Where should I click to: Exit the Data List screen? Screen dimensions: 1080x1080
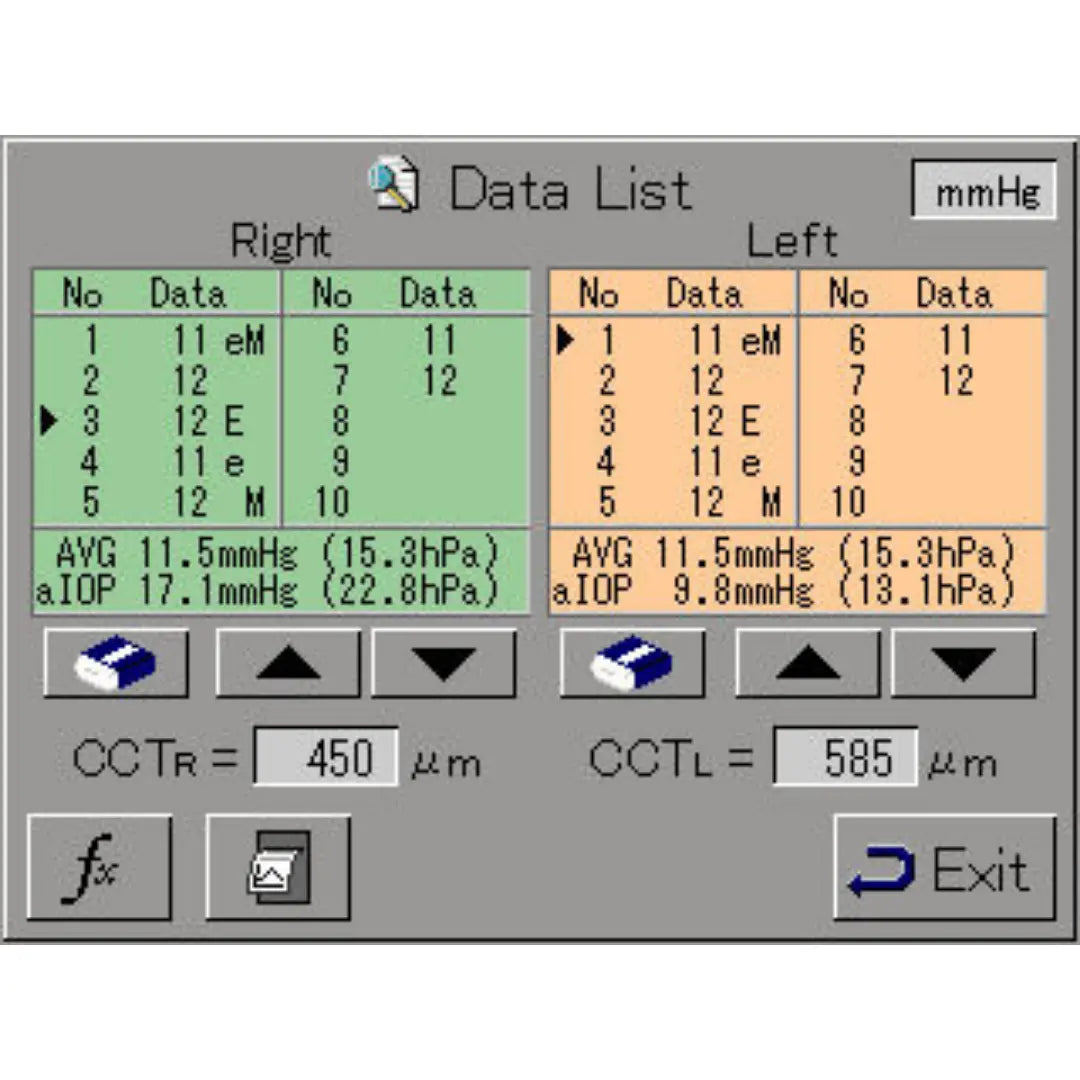point(944,867)
